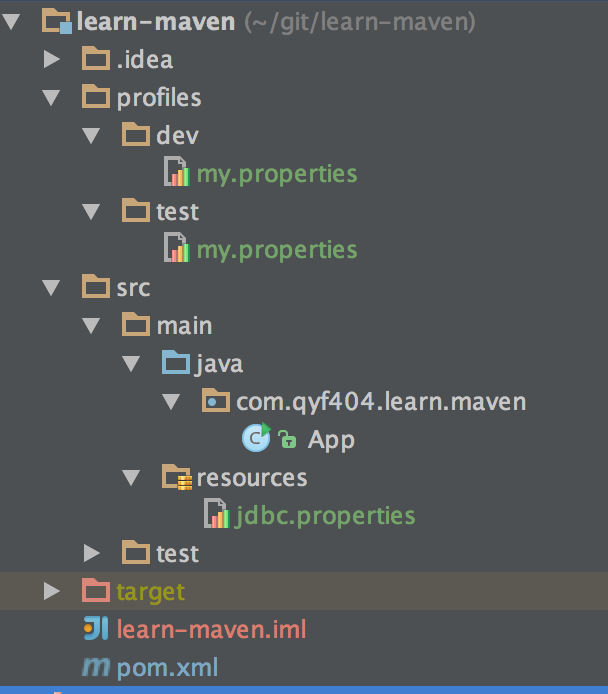Image resolution: width=608 pixels, height=694 pixels.
Task: Select the src folder name
Action: click(x=133, y=289)
